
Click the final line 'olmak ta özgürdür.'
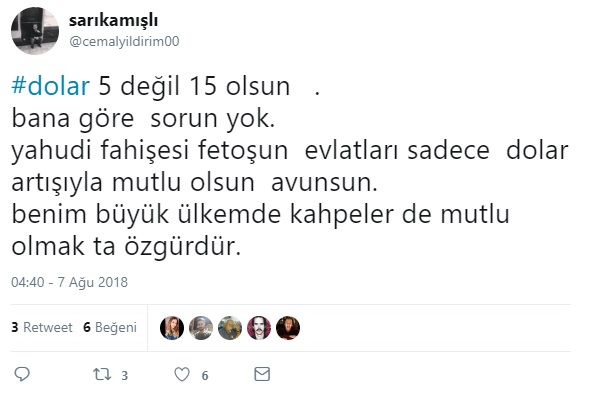126,247
